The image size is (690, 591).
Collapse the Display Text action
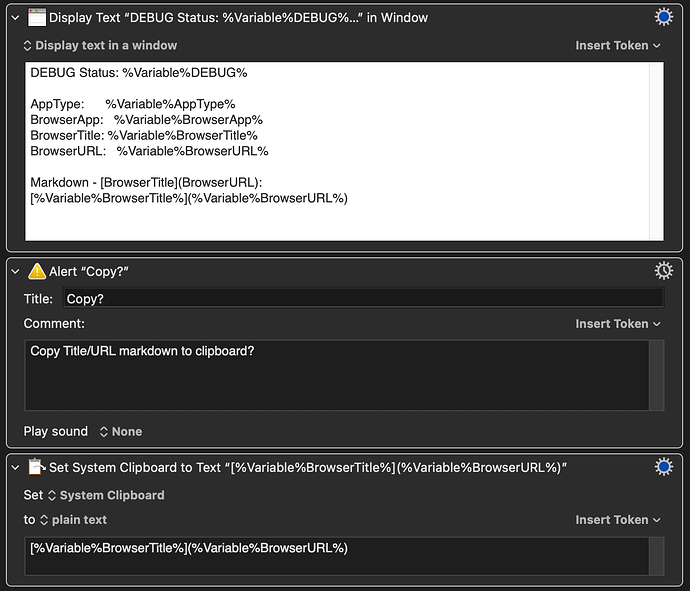point(16,18)
